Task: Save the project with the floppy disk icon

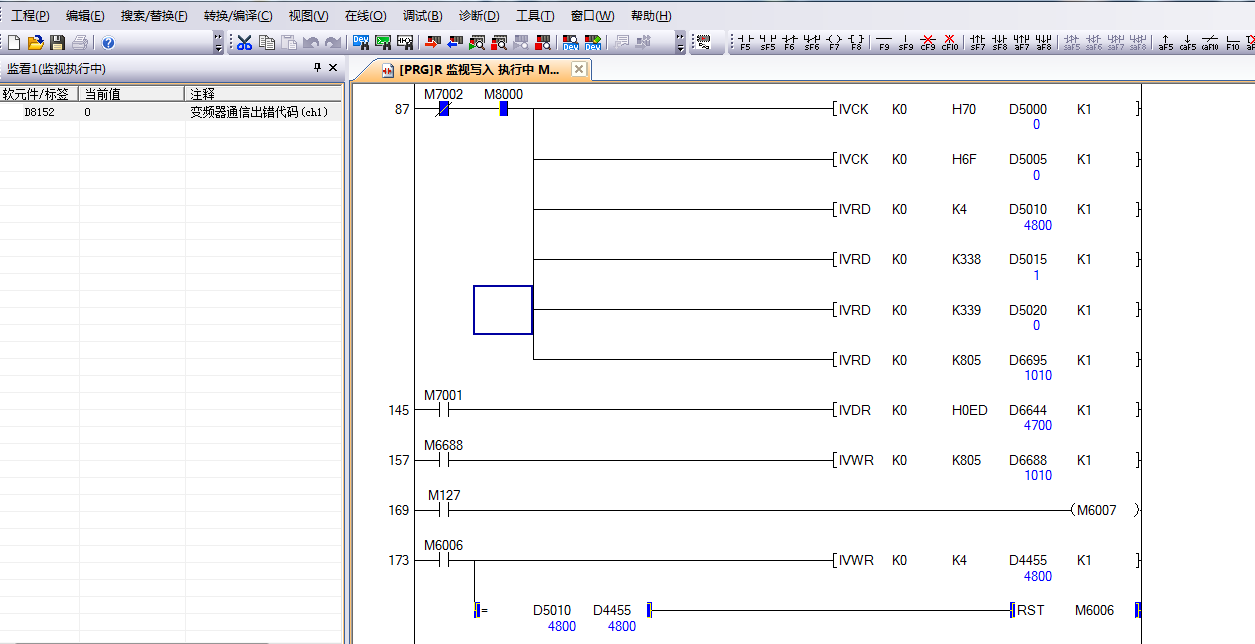Action: click(57, 43)
